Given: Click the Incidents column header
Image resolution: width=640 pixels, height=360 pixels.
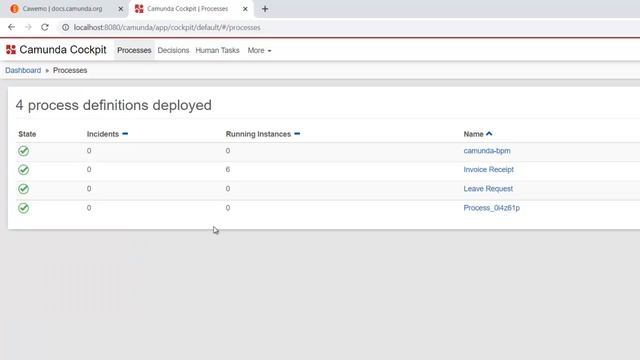Looking at the screenshot, I should [103, 134].
